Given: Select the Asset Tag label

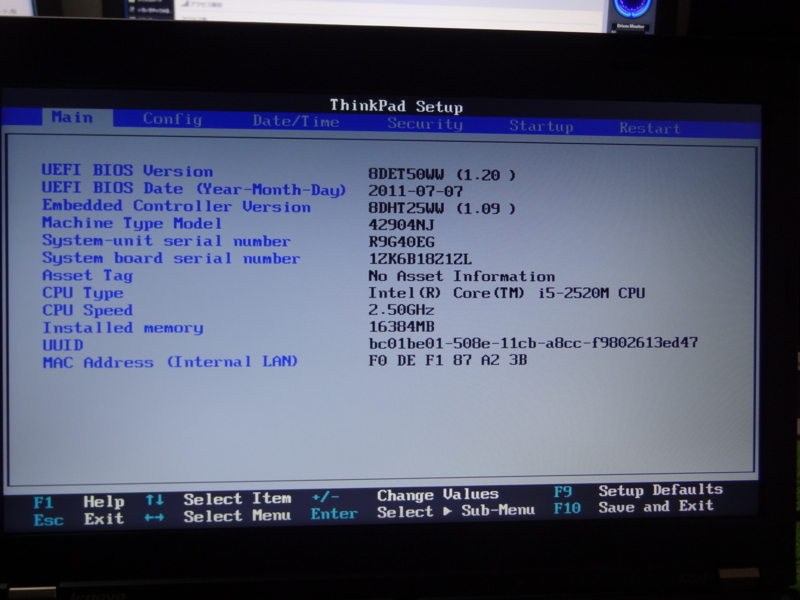Looking at the screenshot, I should click(87, 276).
